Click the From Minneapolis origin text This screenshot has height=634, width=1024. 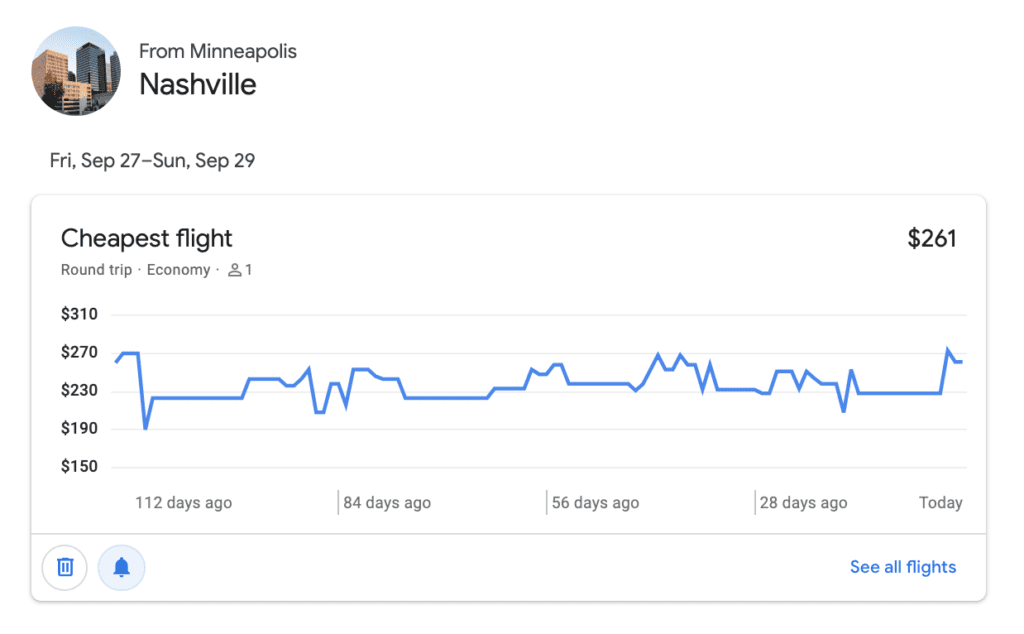(x=218, y=51)
